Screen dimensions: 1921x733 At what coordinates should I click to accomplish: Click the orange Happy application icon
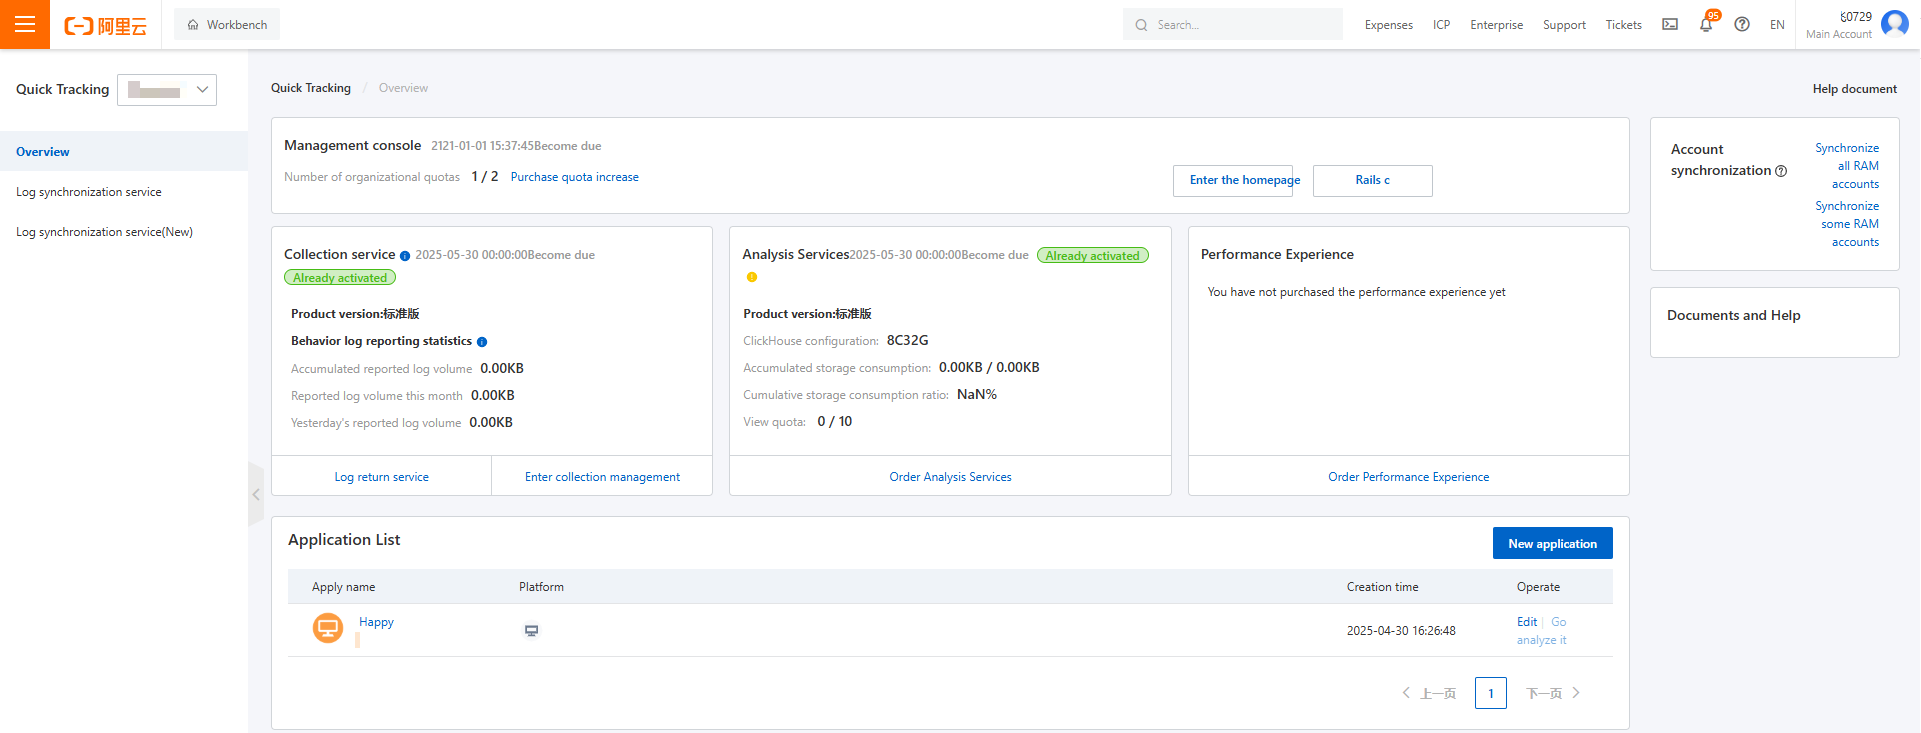(x=328, y=628)
